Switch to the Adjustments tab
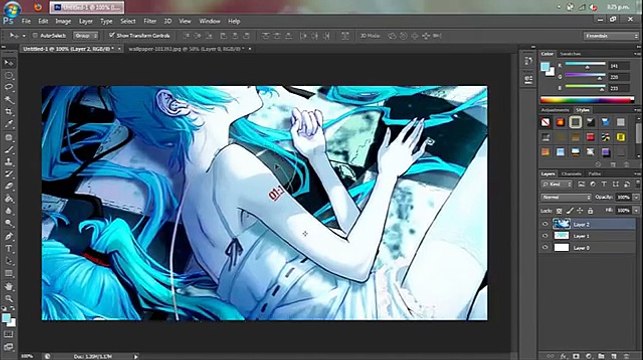The height and width of the screenshot is (360, 643). coord(555,110)
